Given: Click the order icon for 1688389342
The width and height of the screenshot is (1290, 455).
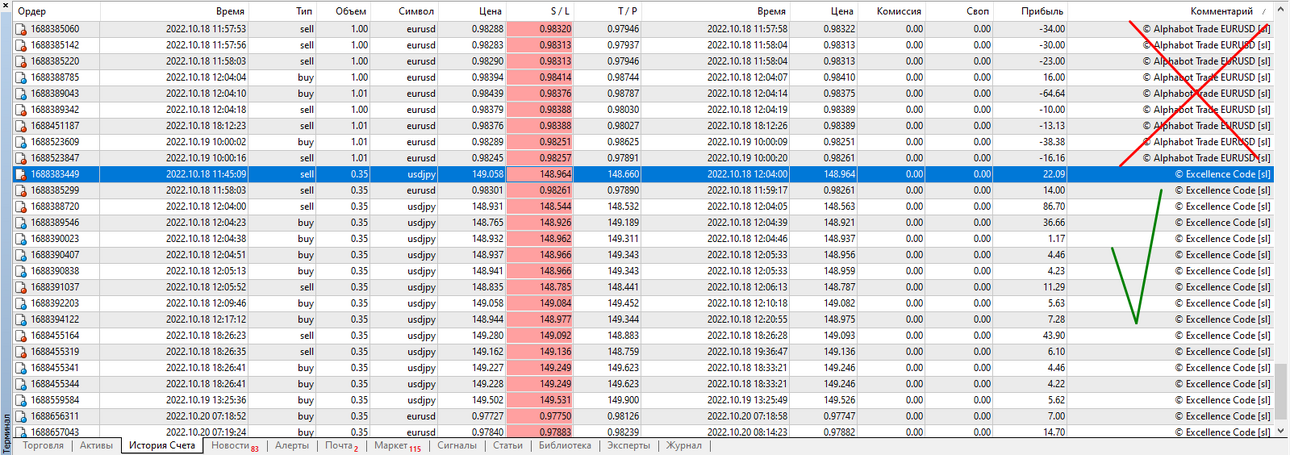Looking at the screenshot, I should coord(22,109).
